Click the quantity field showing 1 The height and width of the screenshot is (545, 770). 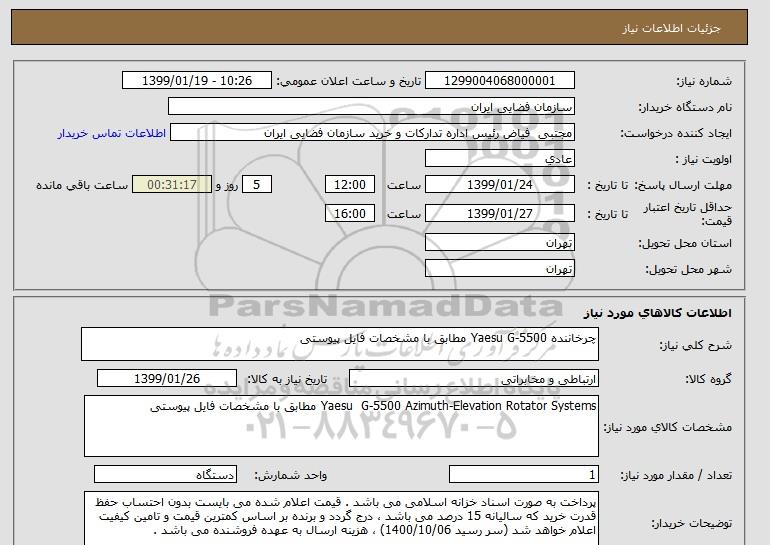click(524, 474)
